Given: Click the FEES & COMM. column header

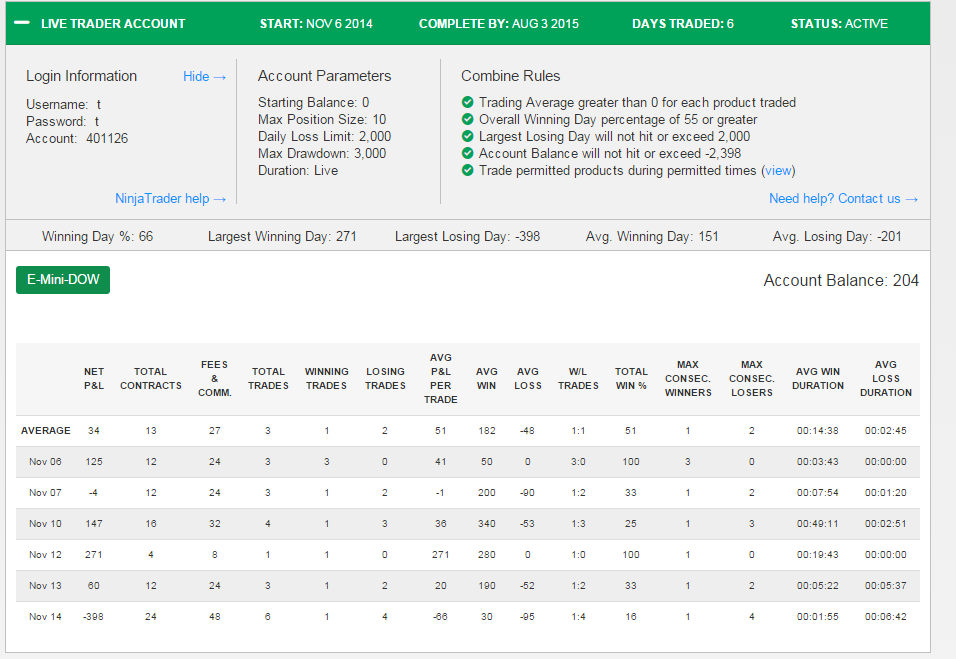Looking at the screenshot, I should [215, 379].
